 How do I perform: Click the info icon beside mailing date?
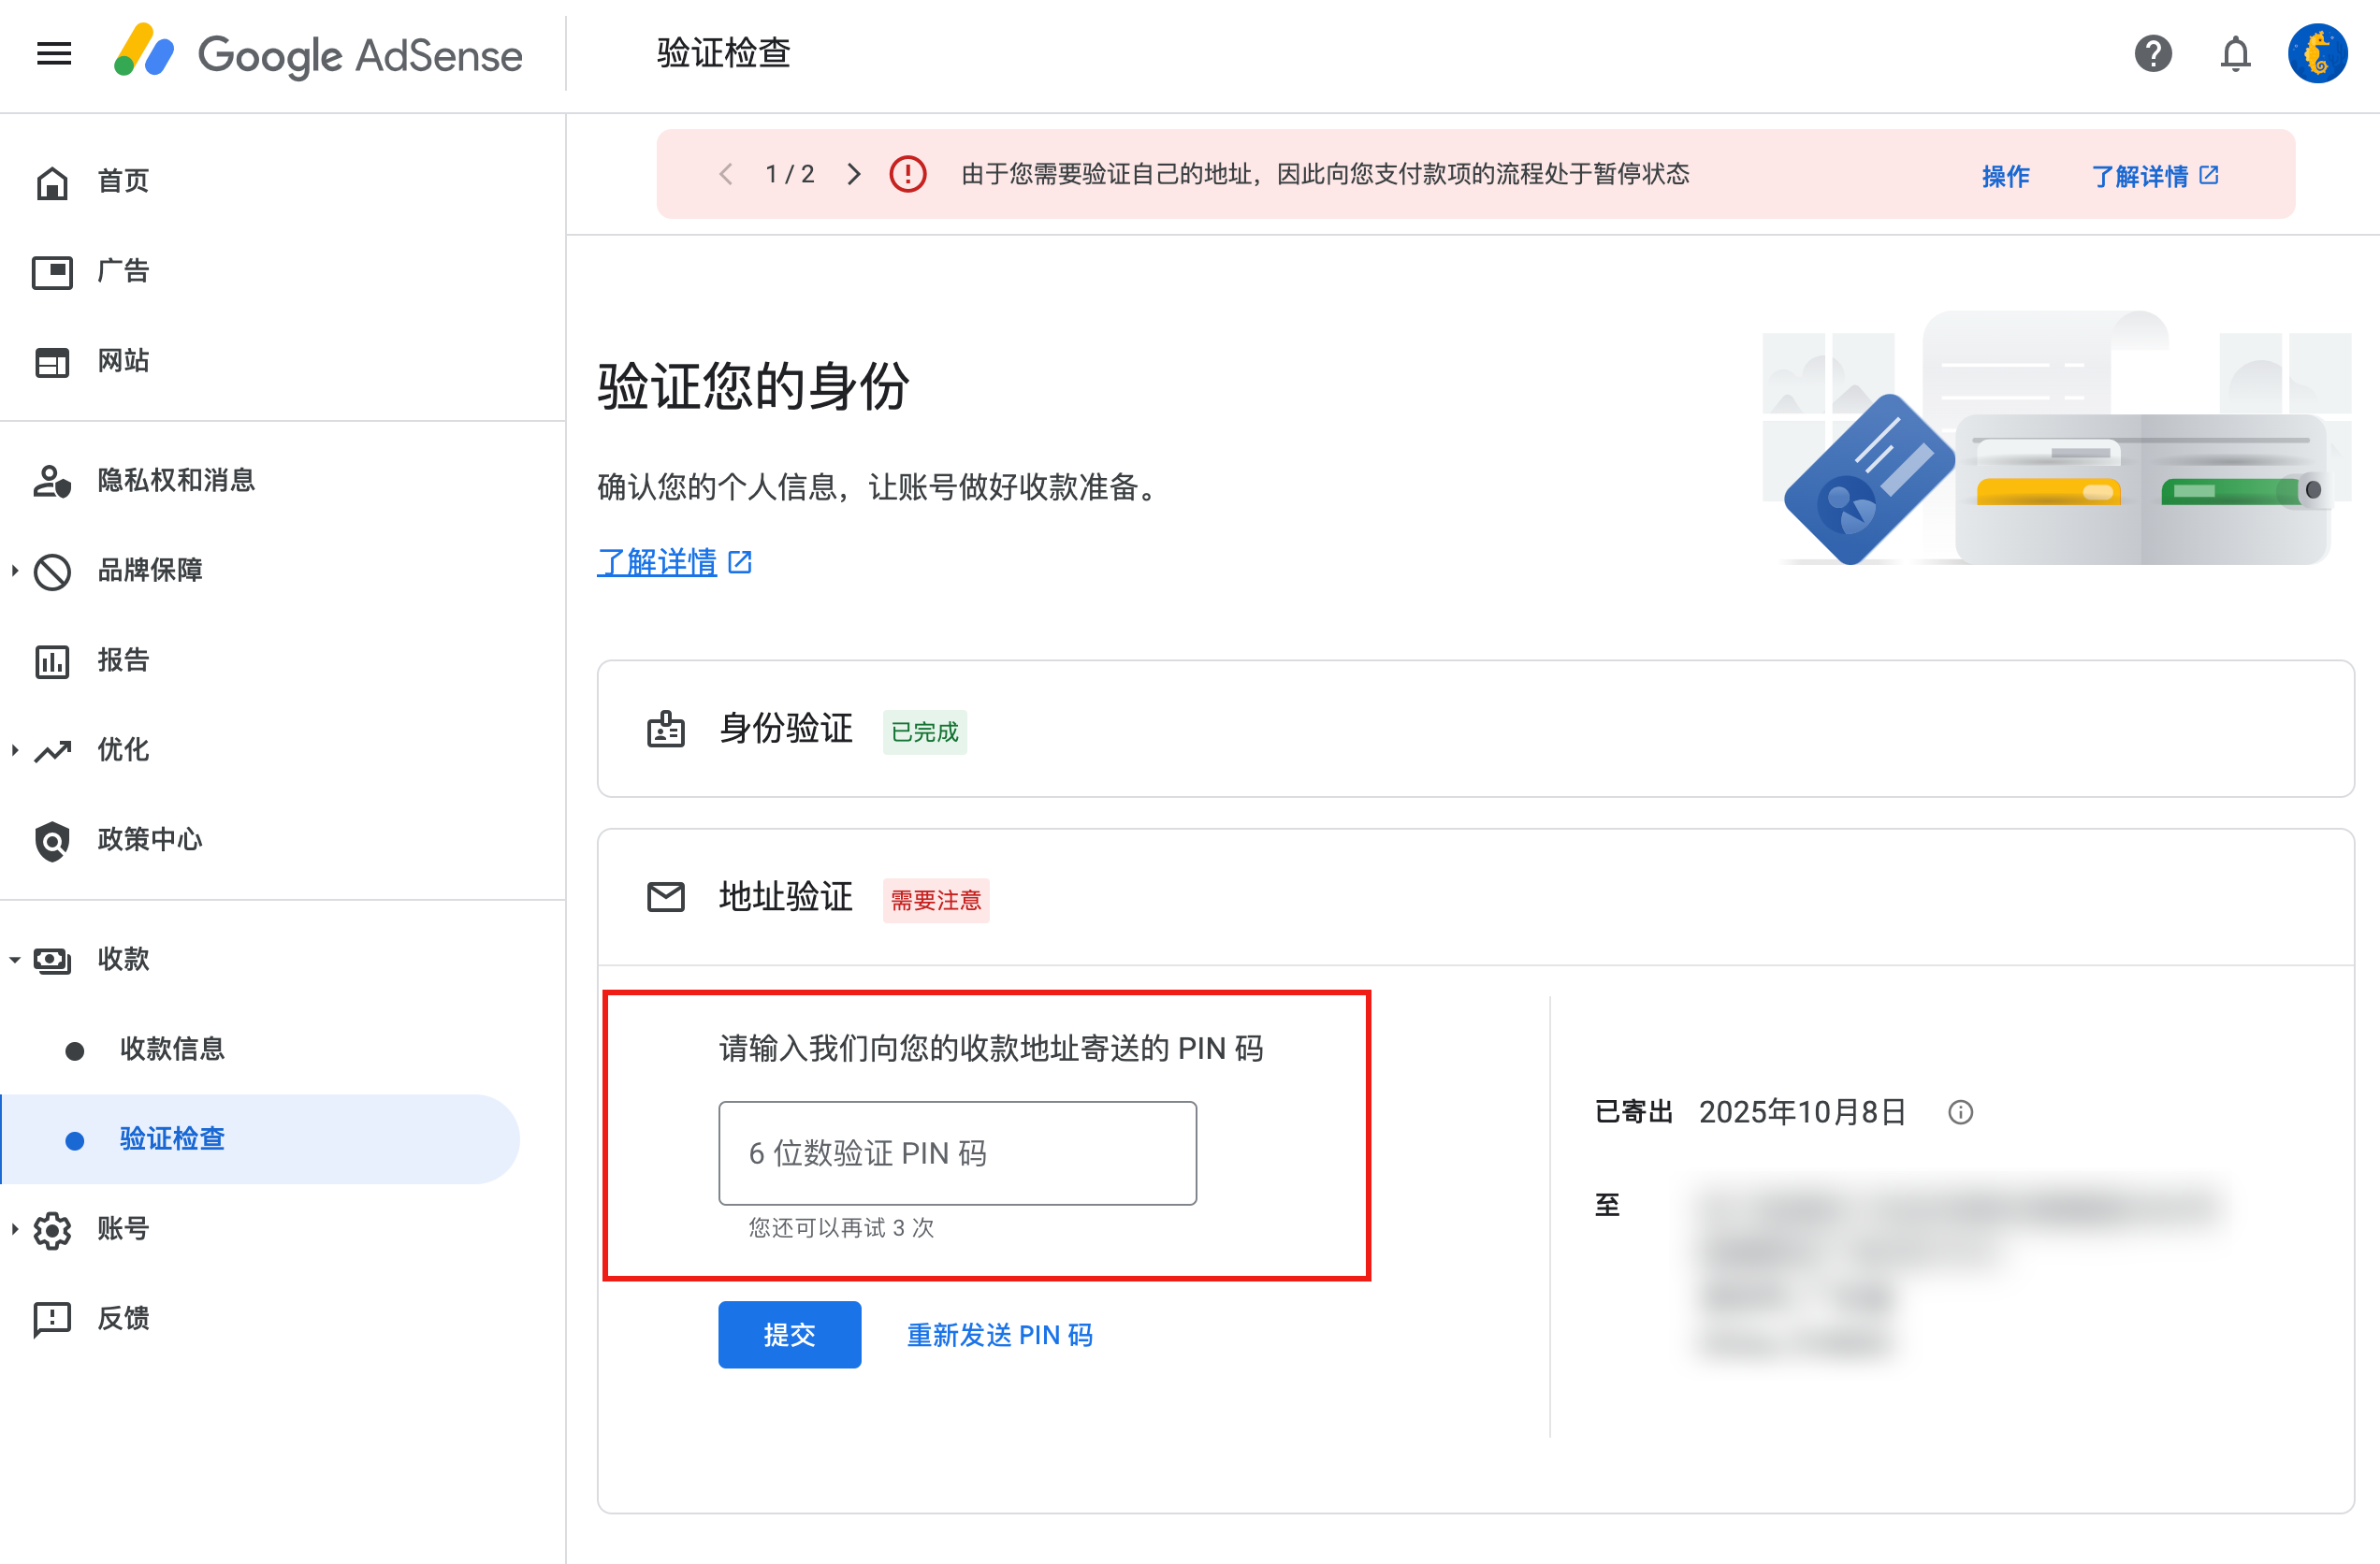click(x=1960, y=1112)
